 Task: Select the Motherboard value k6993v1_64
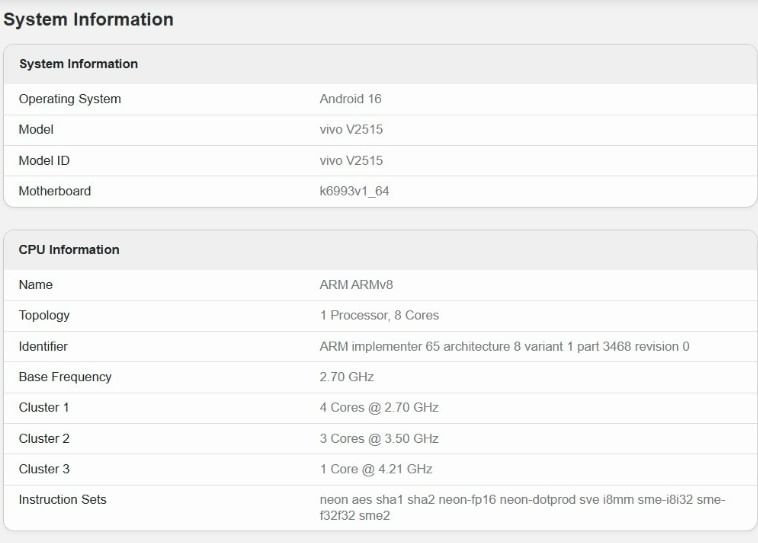pyautogui.click(x=354, y=191)
